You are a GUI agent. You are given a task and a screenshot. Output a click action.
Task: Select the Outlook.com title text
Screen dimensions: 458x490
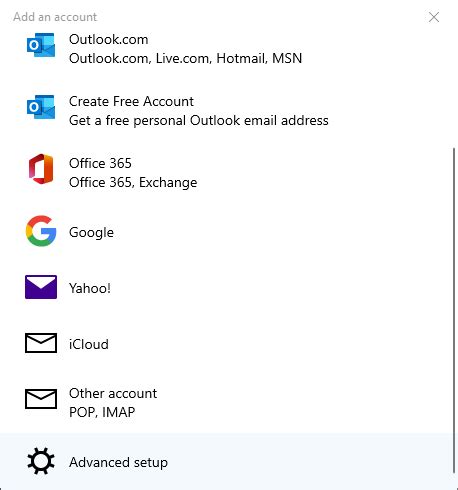pos(109,39)
